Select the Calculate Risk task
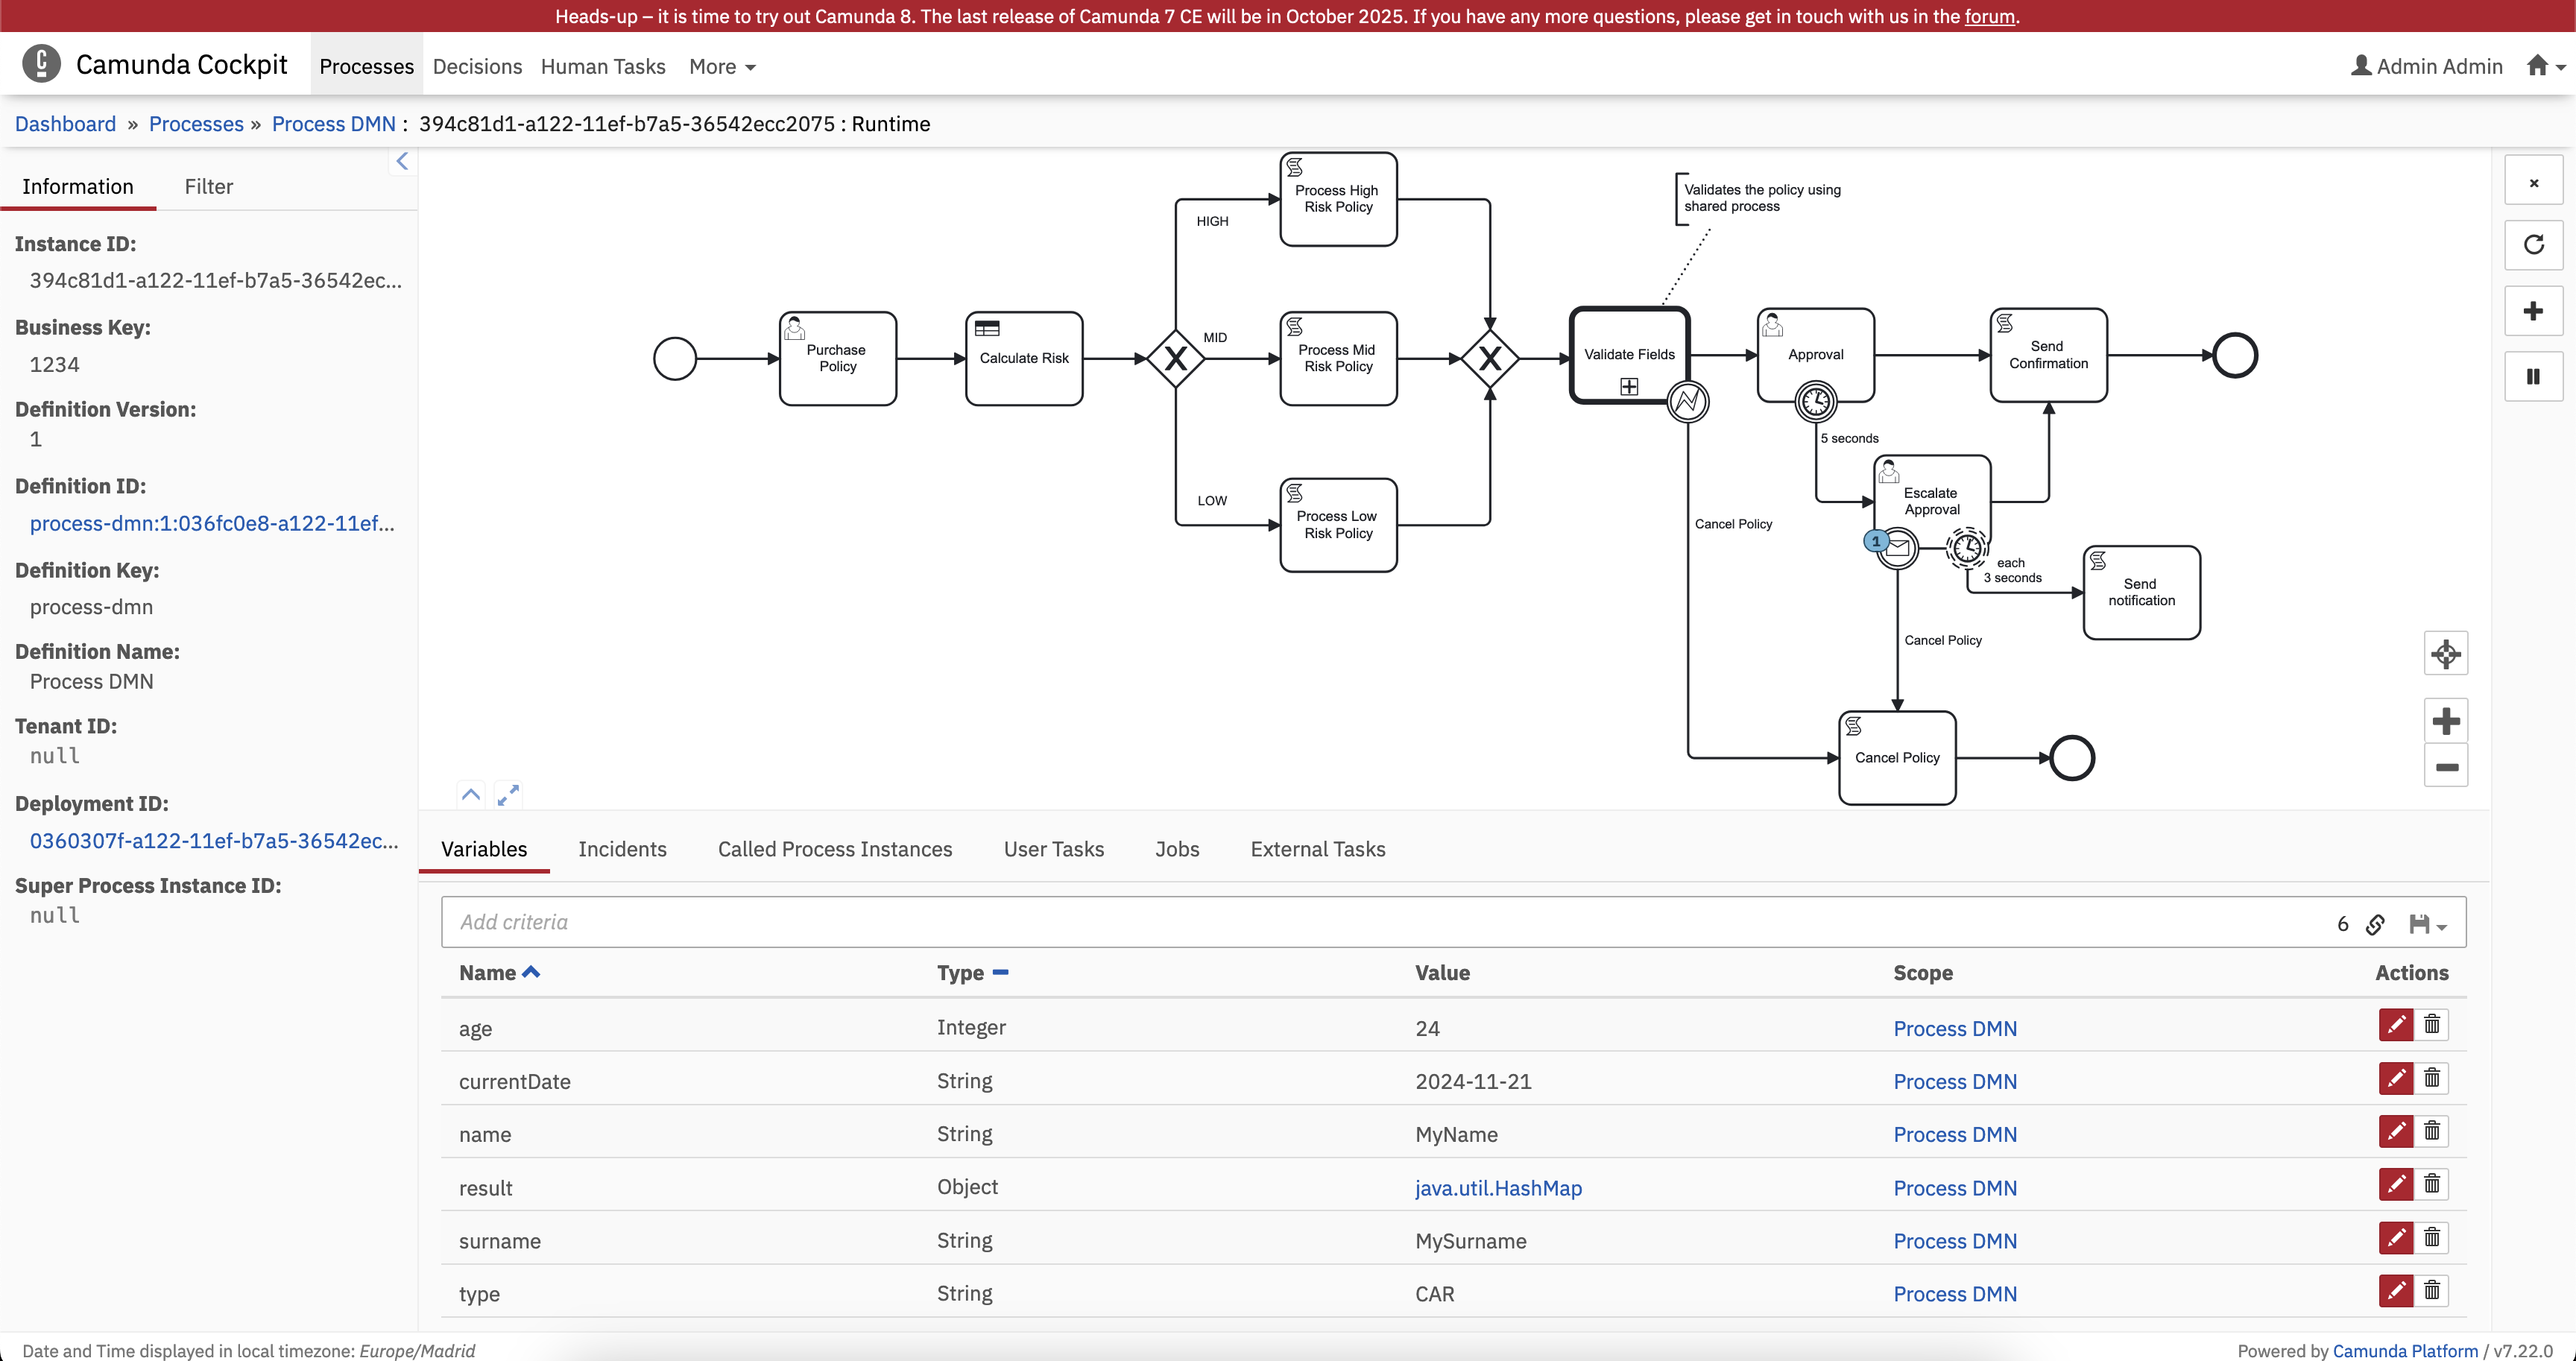The image size is (2576, 1361). click(x=1024, y=358)
